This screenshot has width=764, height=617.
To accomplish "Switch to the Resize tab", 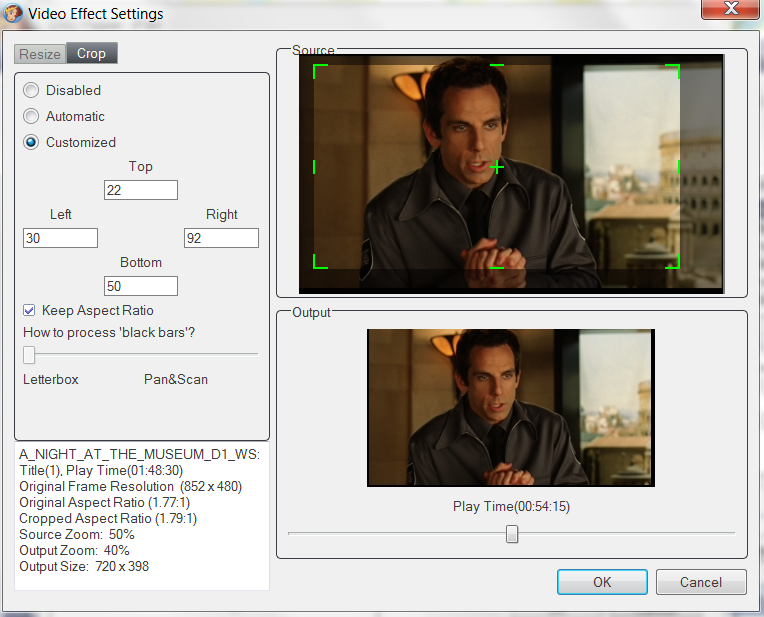I will coord(39,53).
